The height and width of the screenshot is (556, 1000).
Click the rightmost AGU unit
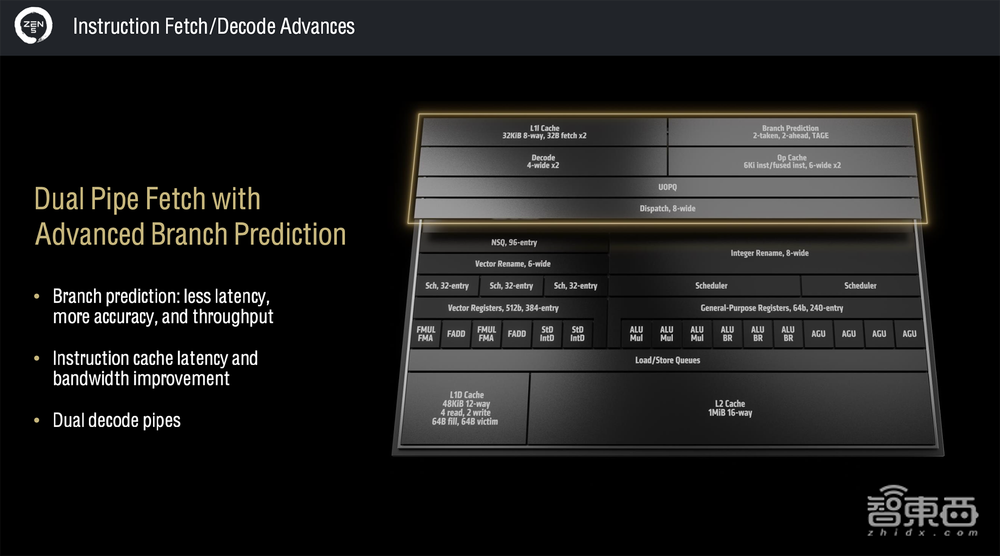click(909, 334)
